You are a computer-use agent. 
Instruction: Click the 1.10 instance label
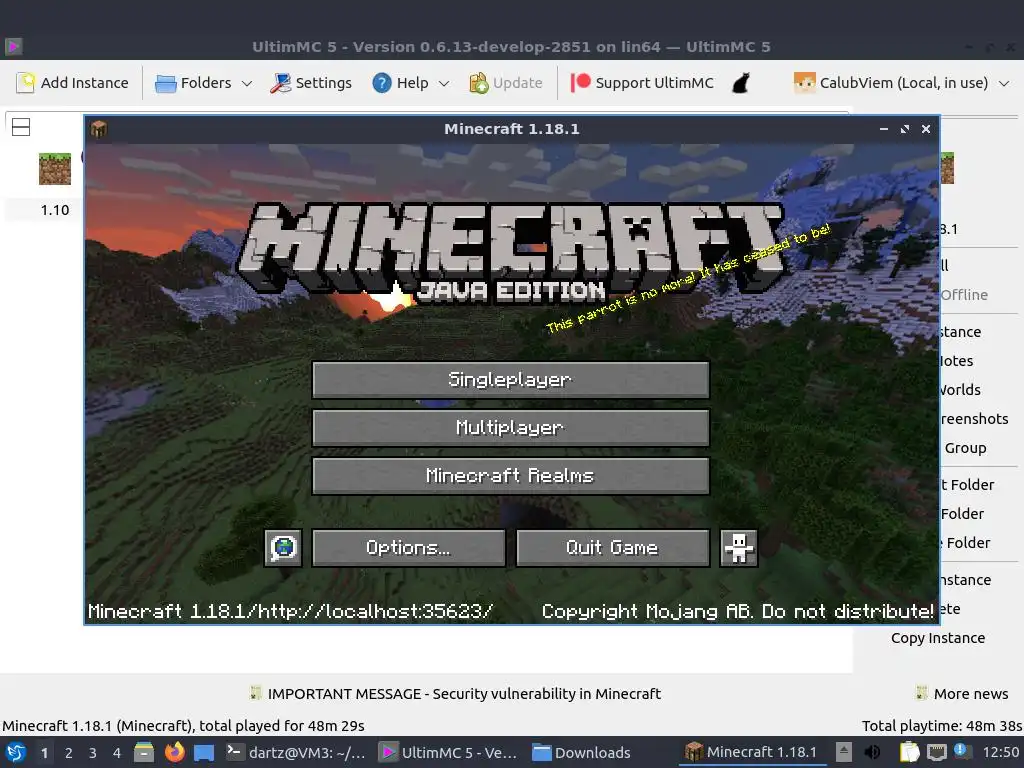pos(55,210)
